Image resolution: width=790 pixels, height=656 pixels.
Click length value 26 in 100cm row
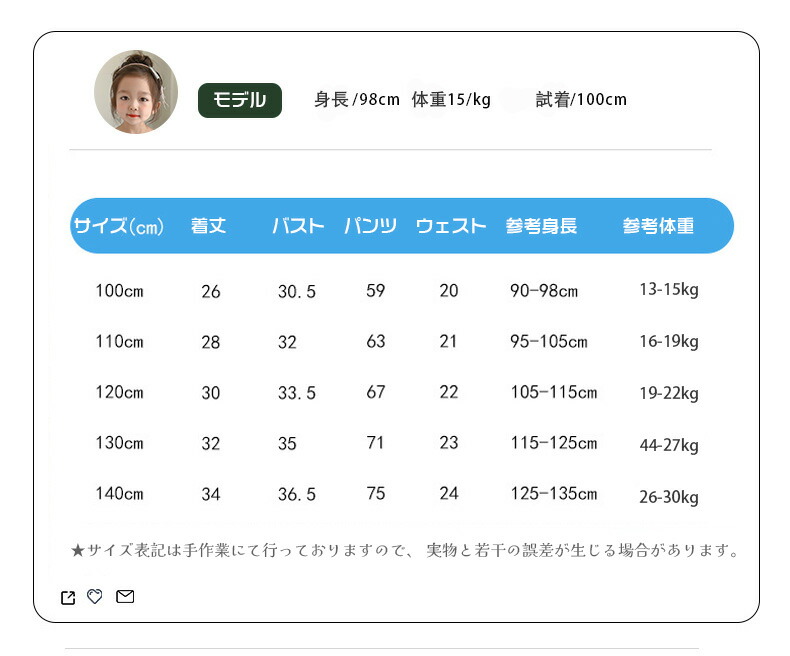[211, 291]
